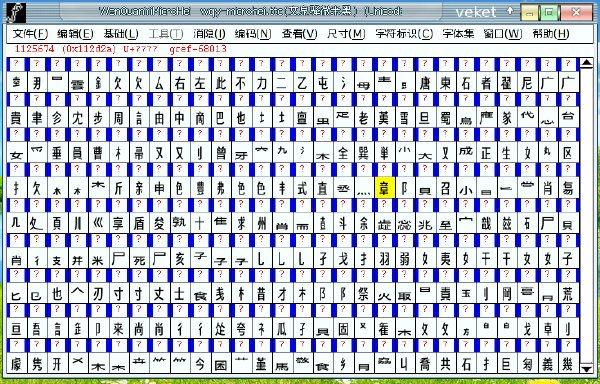Click the scrollbar down arrow
The image size is (600, 384).
point(586,368)
